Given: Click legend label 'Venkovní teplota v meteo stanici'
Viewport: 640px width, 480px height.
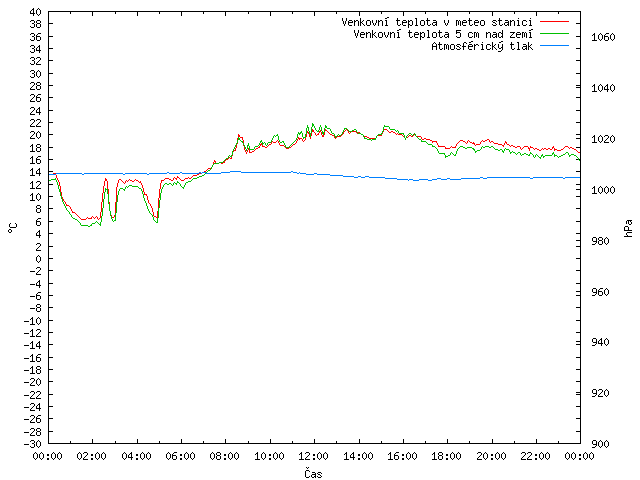Looking at the screenshot, I should [x=437, y=22].
